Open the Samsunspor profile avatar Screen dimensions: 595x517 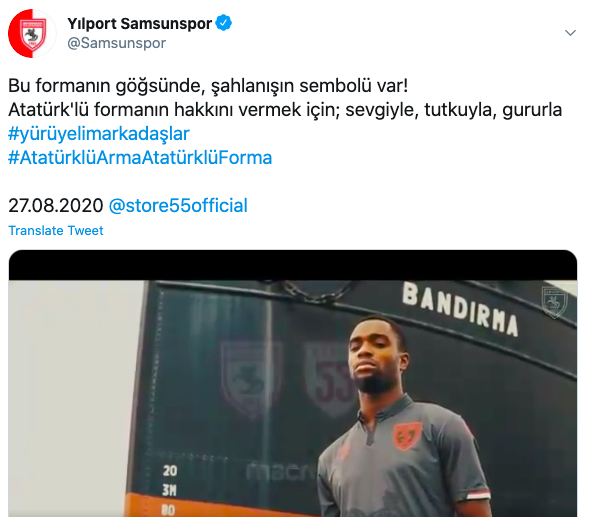click(x=32, y=33)
